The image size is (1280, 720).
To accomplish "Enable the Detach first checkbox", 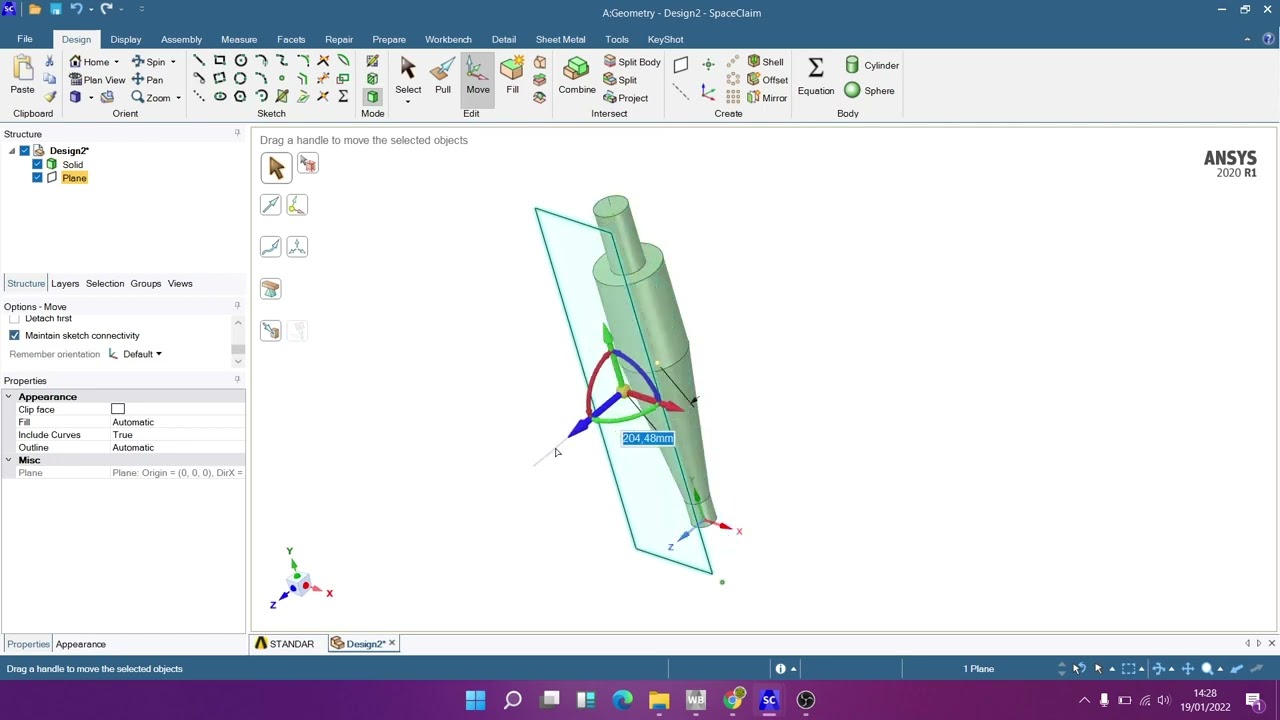I will [x=14, y=319].
